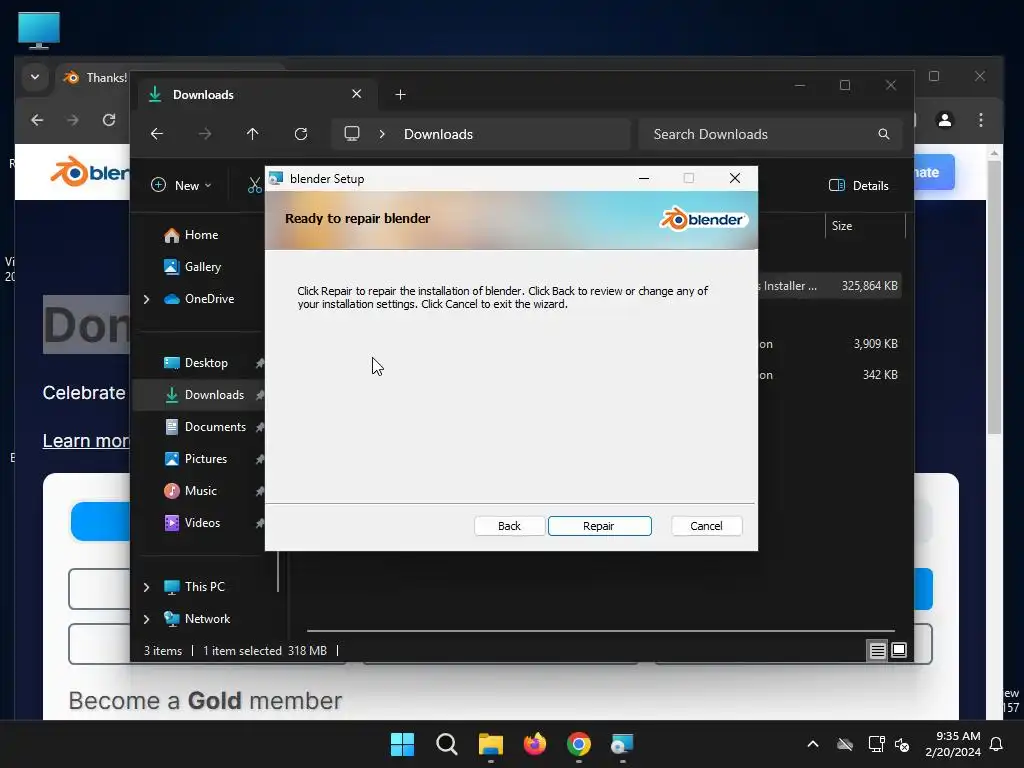Go up one folder in Explorer
This screenshot has height=768, width=1024.
coord(252,134)
